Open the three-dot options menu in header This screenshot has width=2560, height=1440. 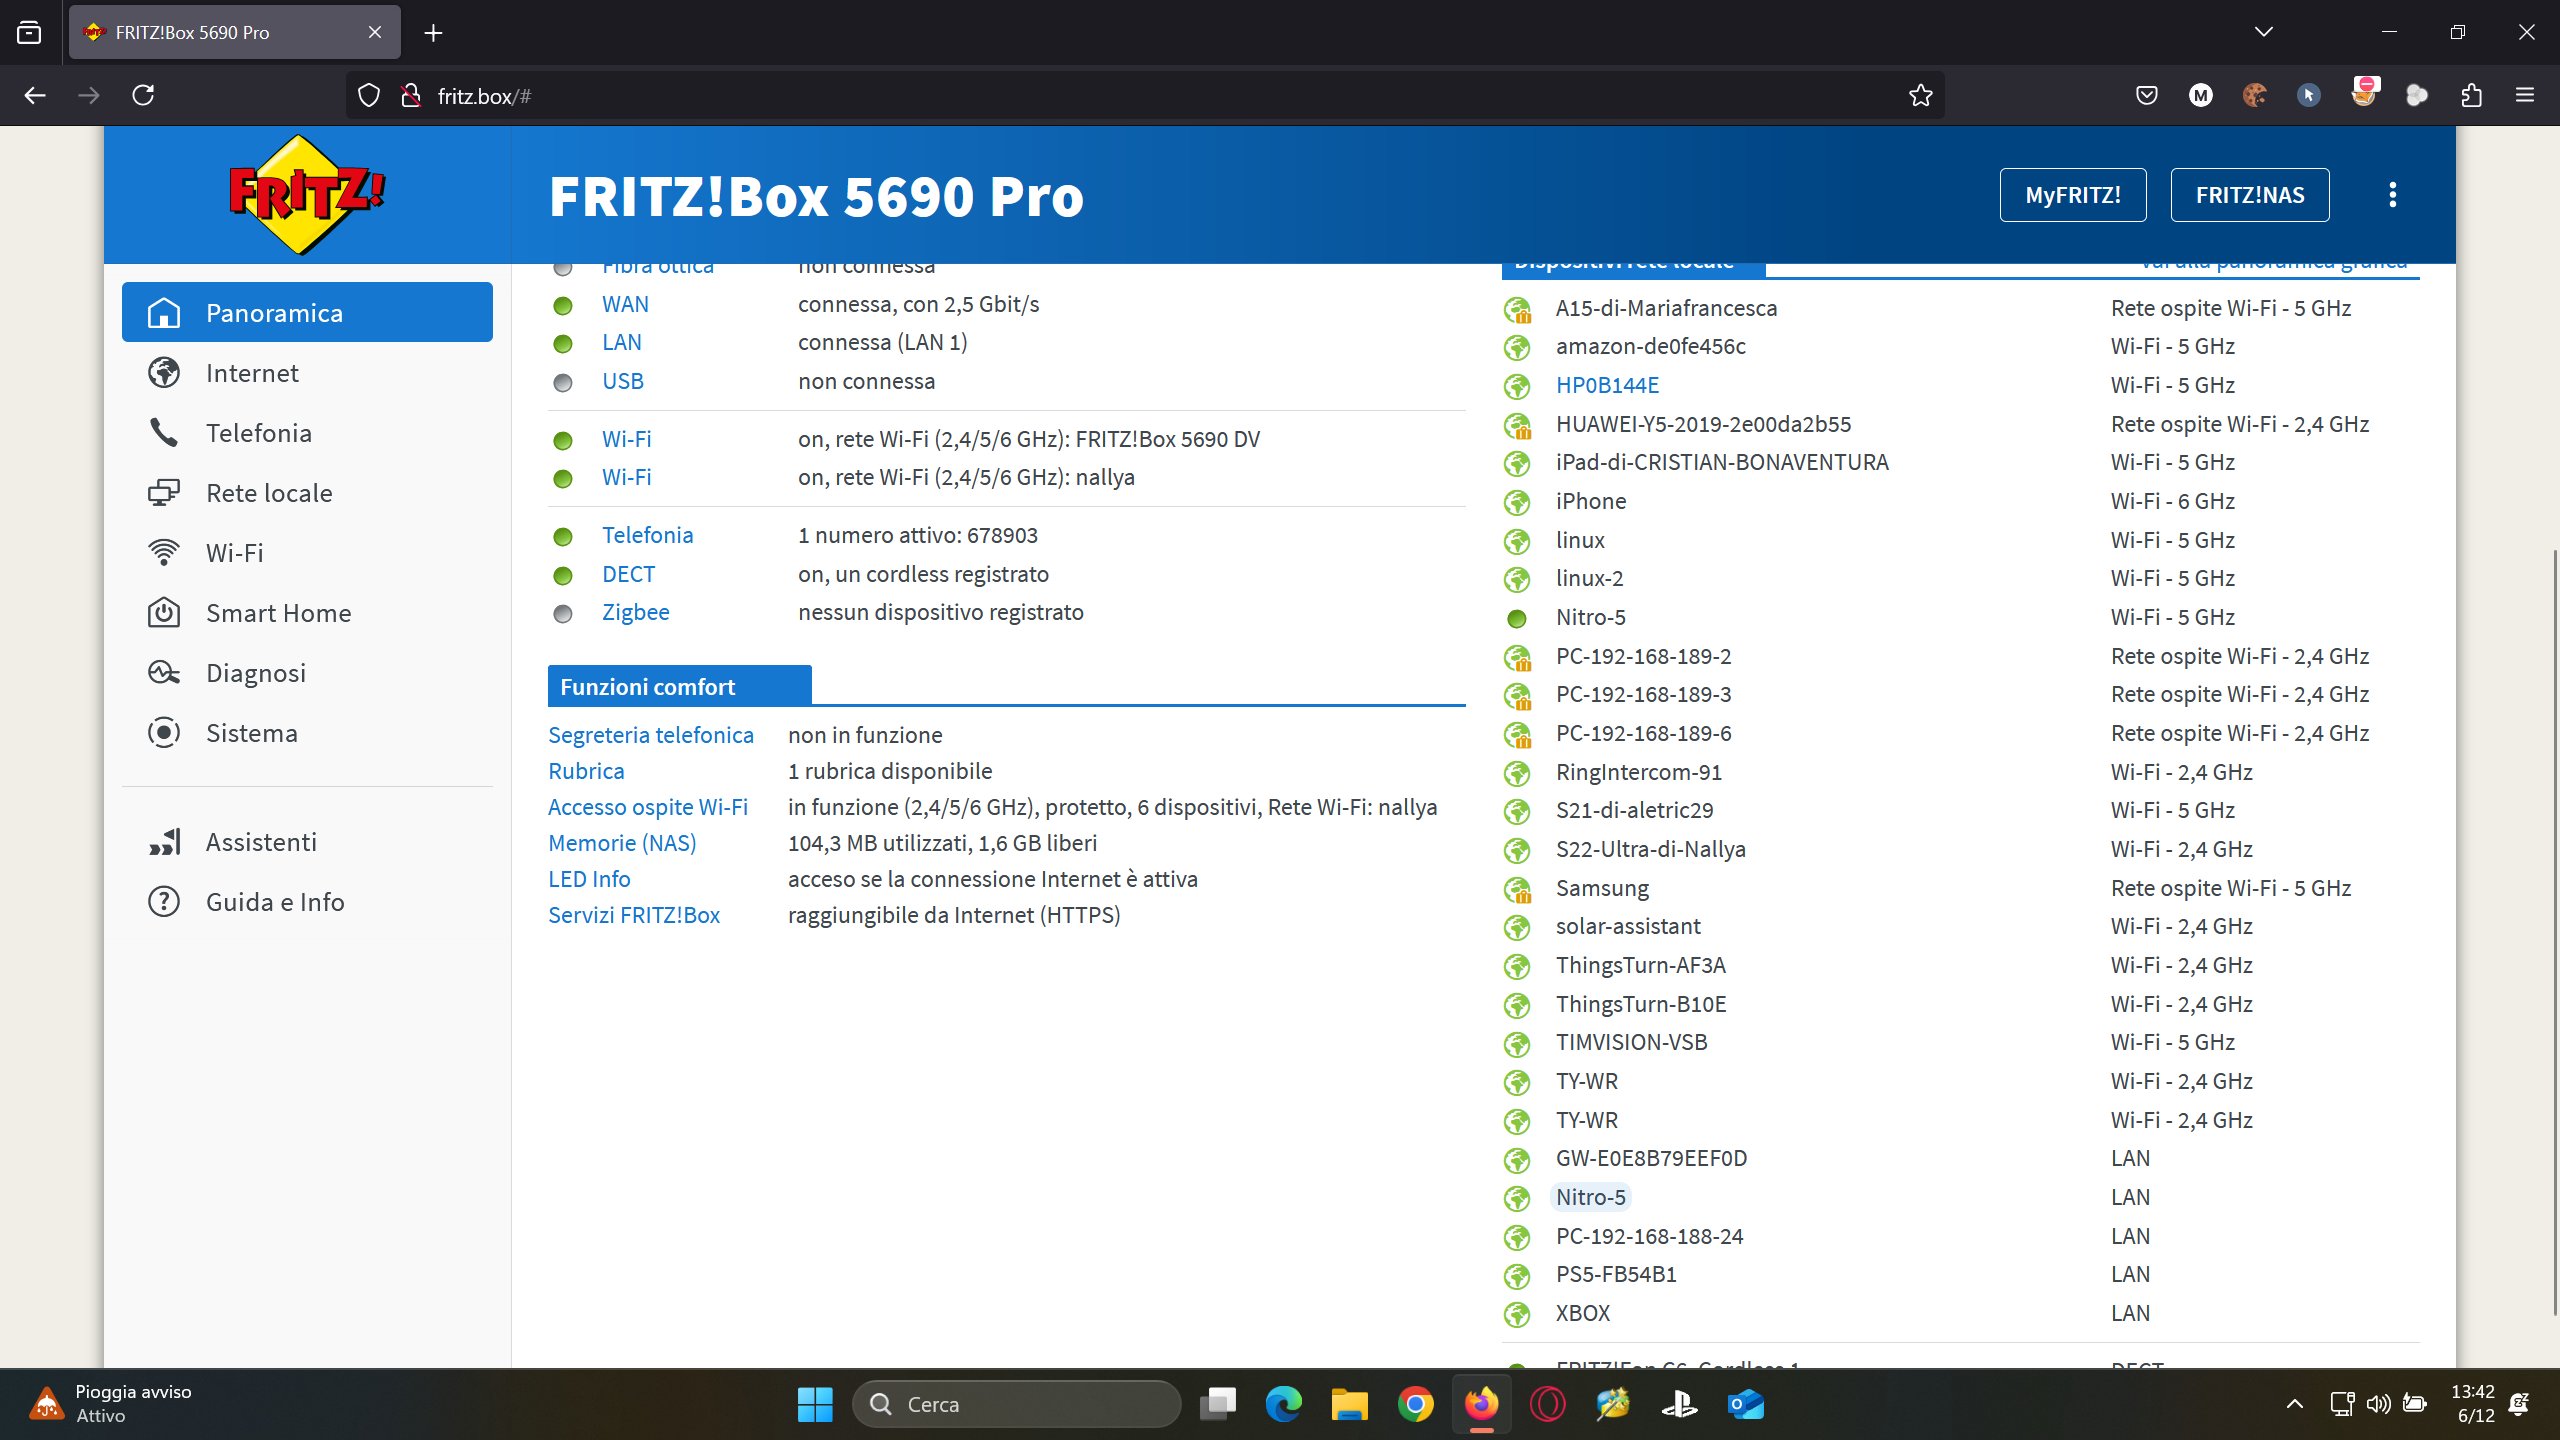(x=2392, y=195)
